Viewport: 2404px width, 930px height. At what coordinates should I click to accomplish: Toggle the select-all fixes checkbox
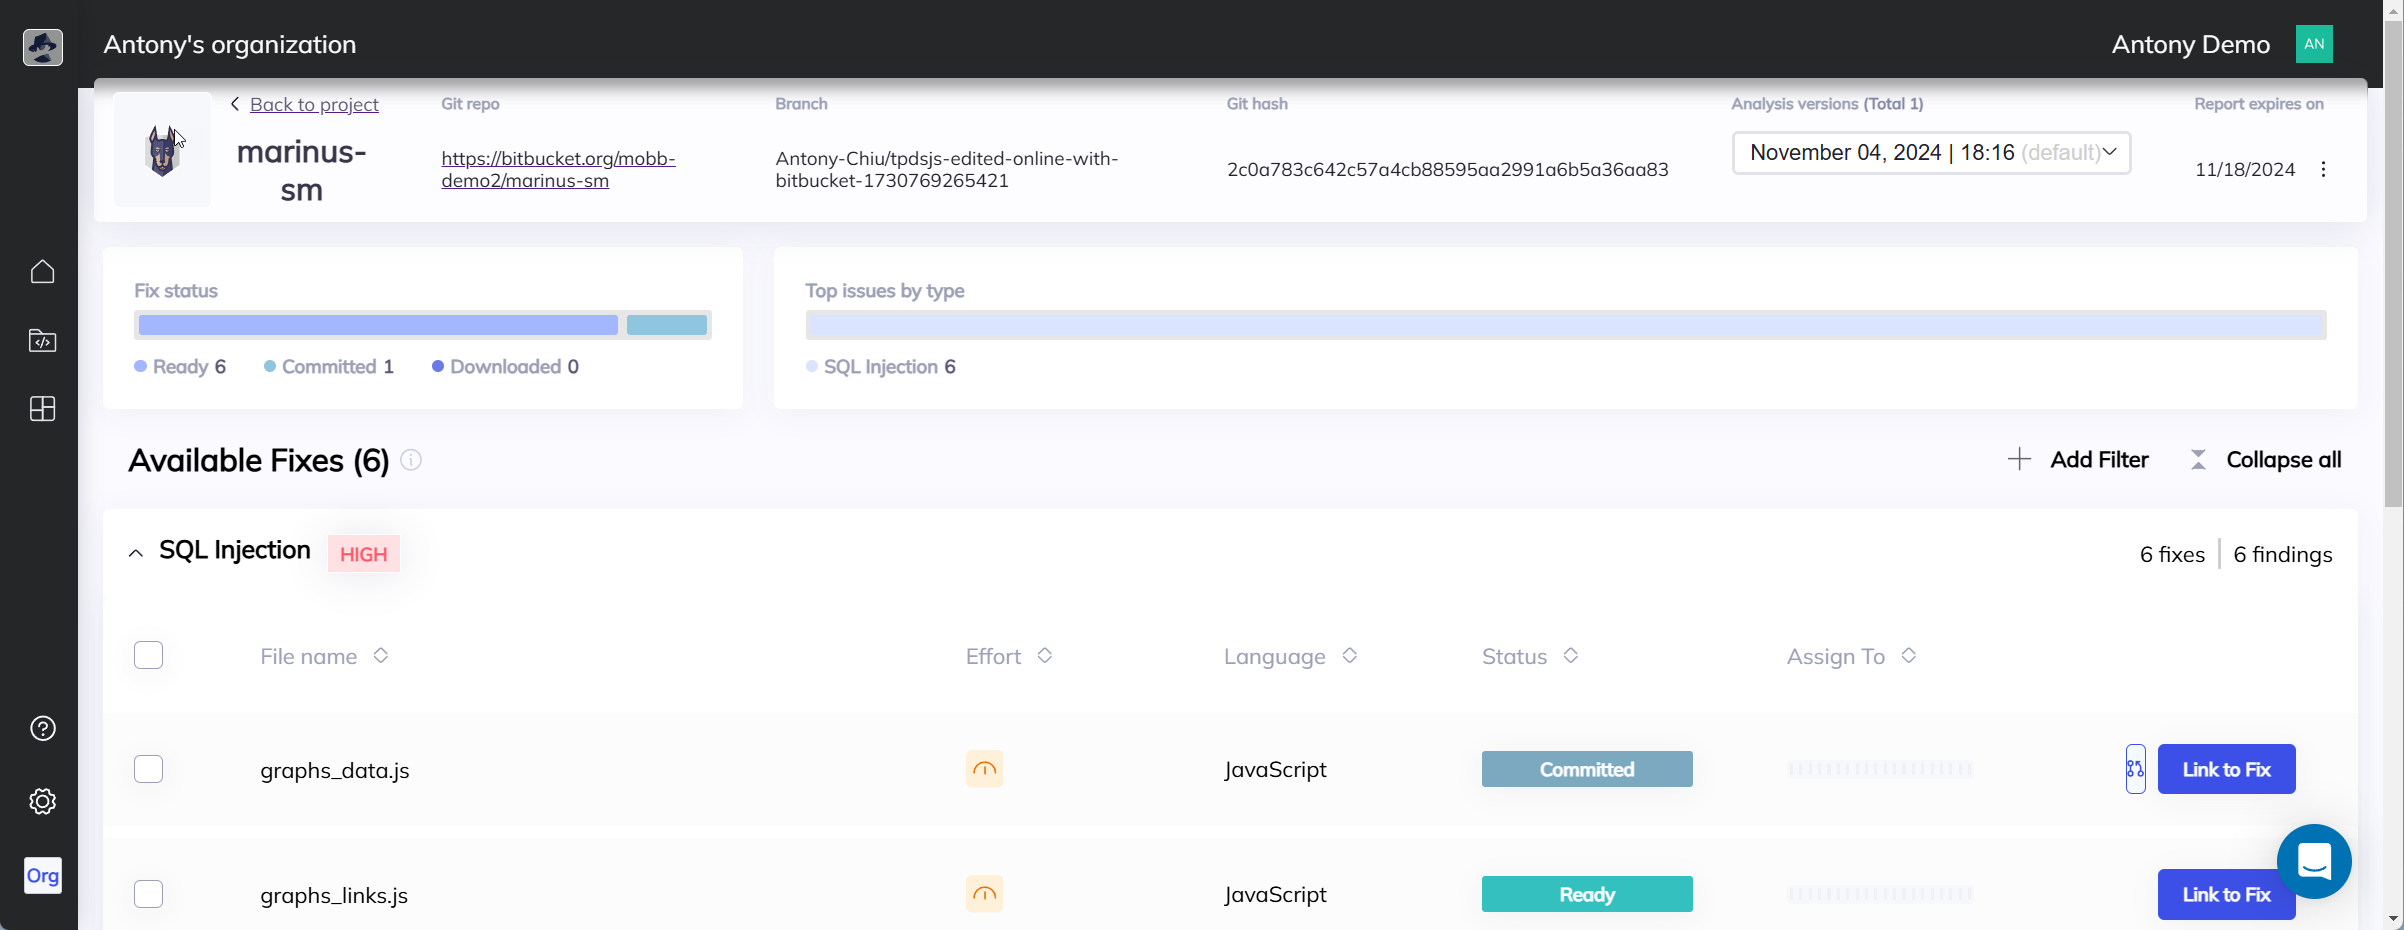coord(148,655)
